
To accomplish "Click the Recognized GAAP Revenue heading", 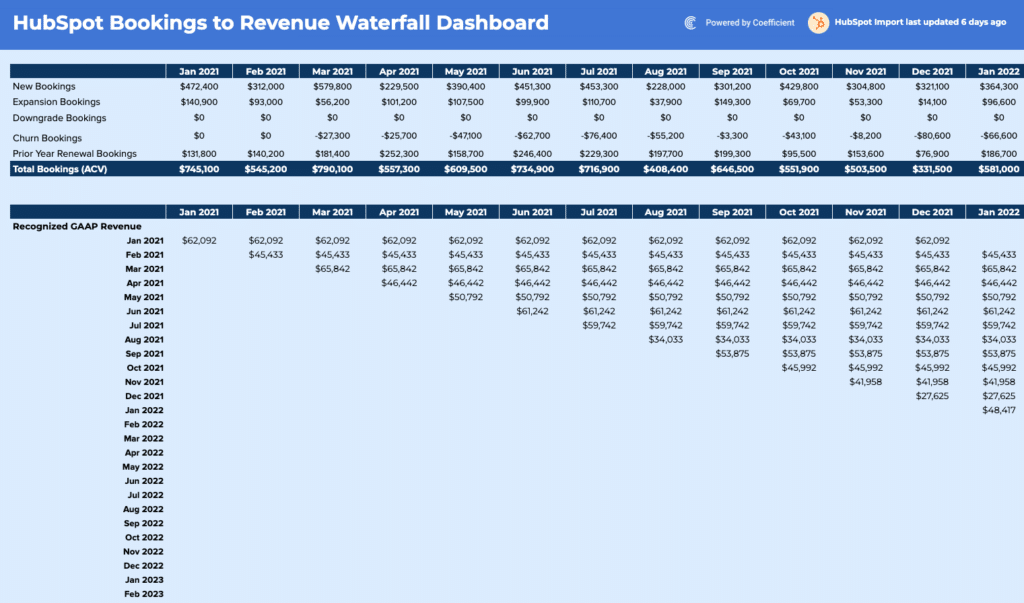I will pos(77,226).
